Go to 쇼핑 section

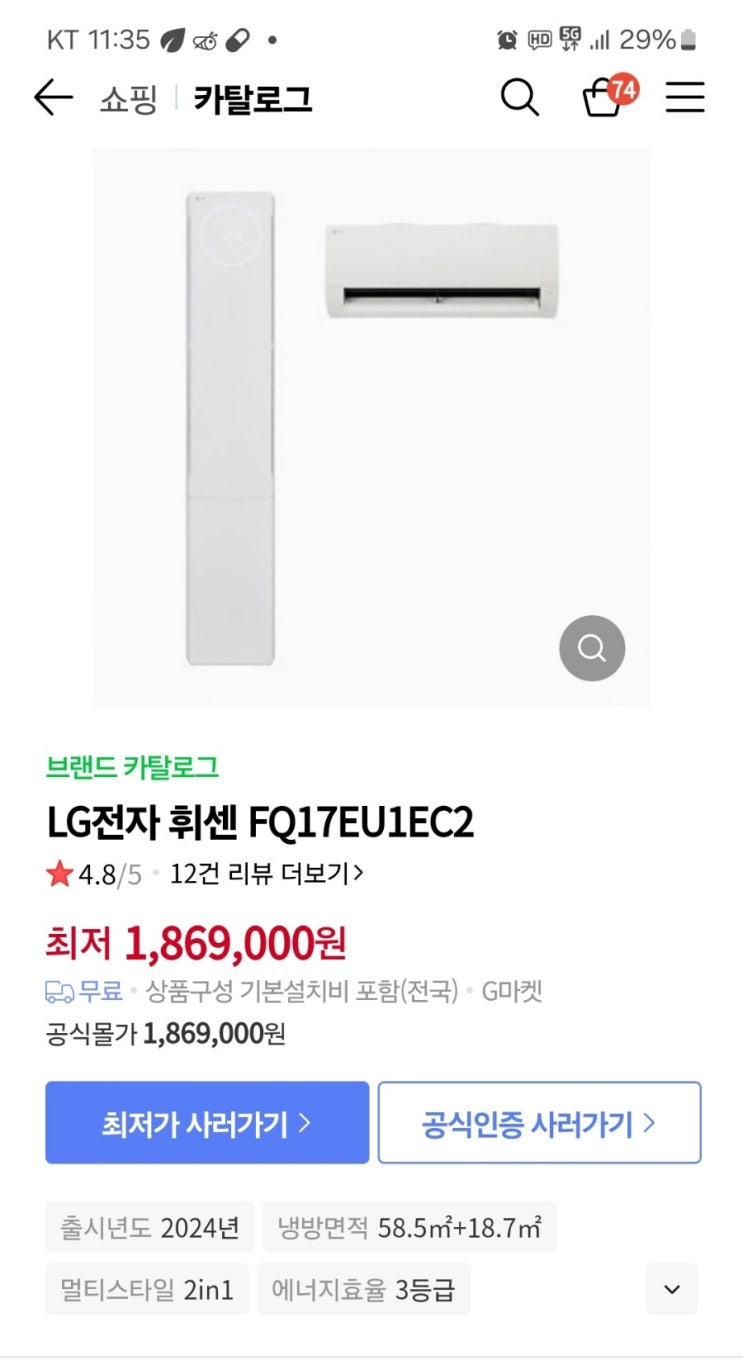tap(128, 99)
